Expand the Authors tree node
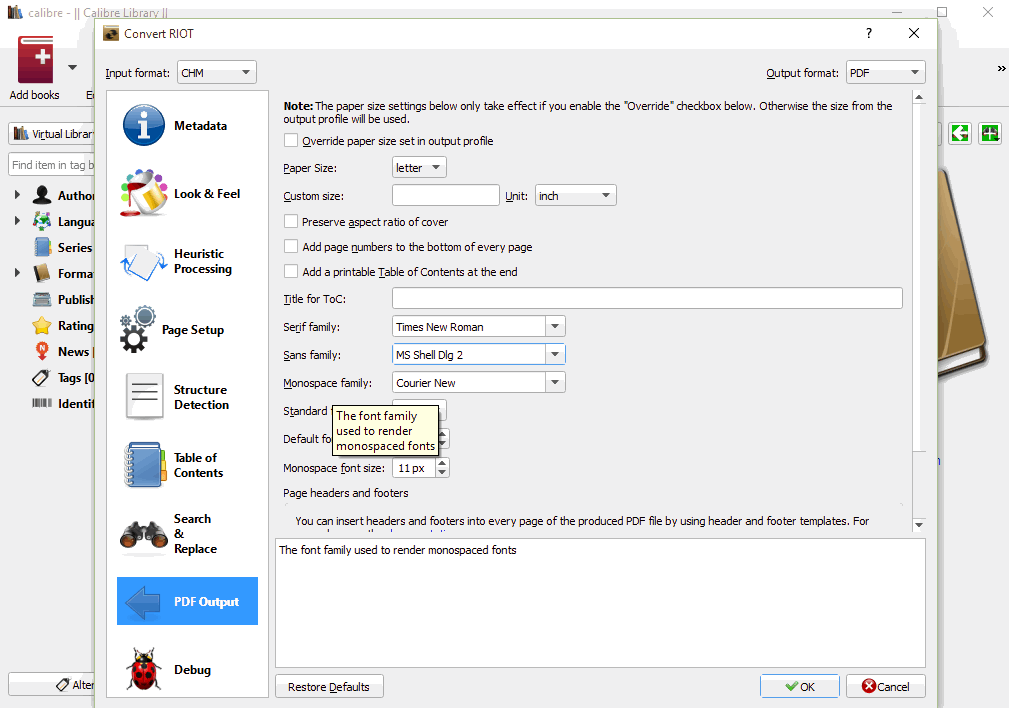Viewport: 1009px width, 708px height. point(17,194)
